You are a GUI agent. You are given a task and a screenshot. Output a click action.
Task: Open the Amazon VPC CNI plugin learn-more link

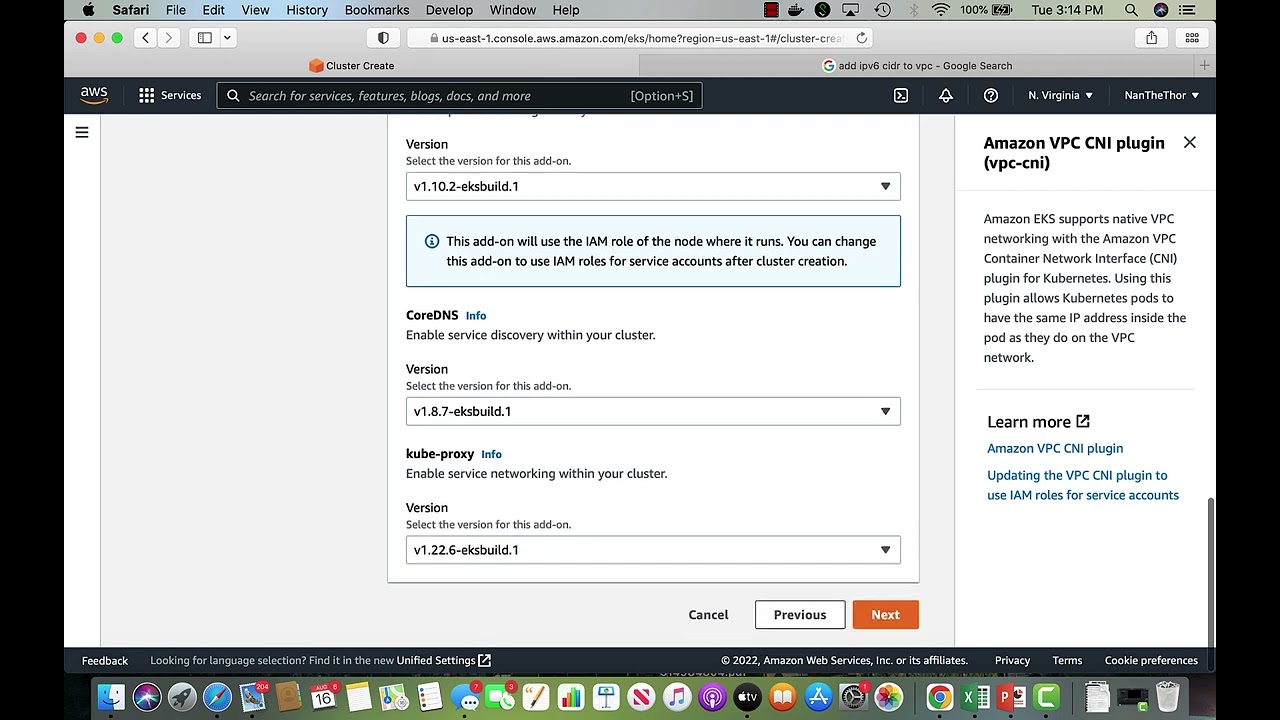(x=1055, y=448)
